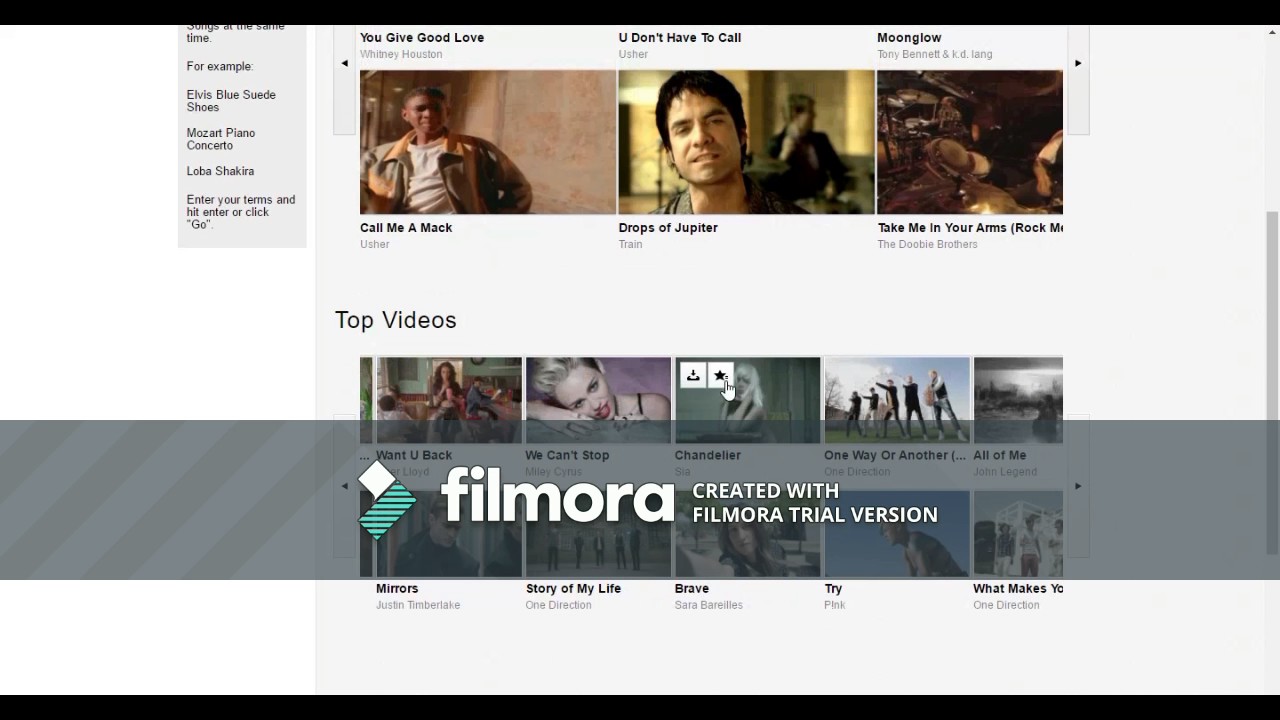Image resolution: width=1280 pixels, height=720 pixels.
Task: Click the Tony Bennett & k.d. lang artist name
Action: pyautogui.click(x=935, y=54)
